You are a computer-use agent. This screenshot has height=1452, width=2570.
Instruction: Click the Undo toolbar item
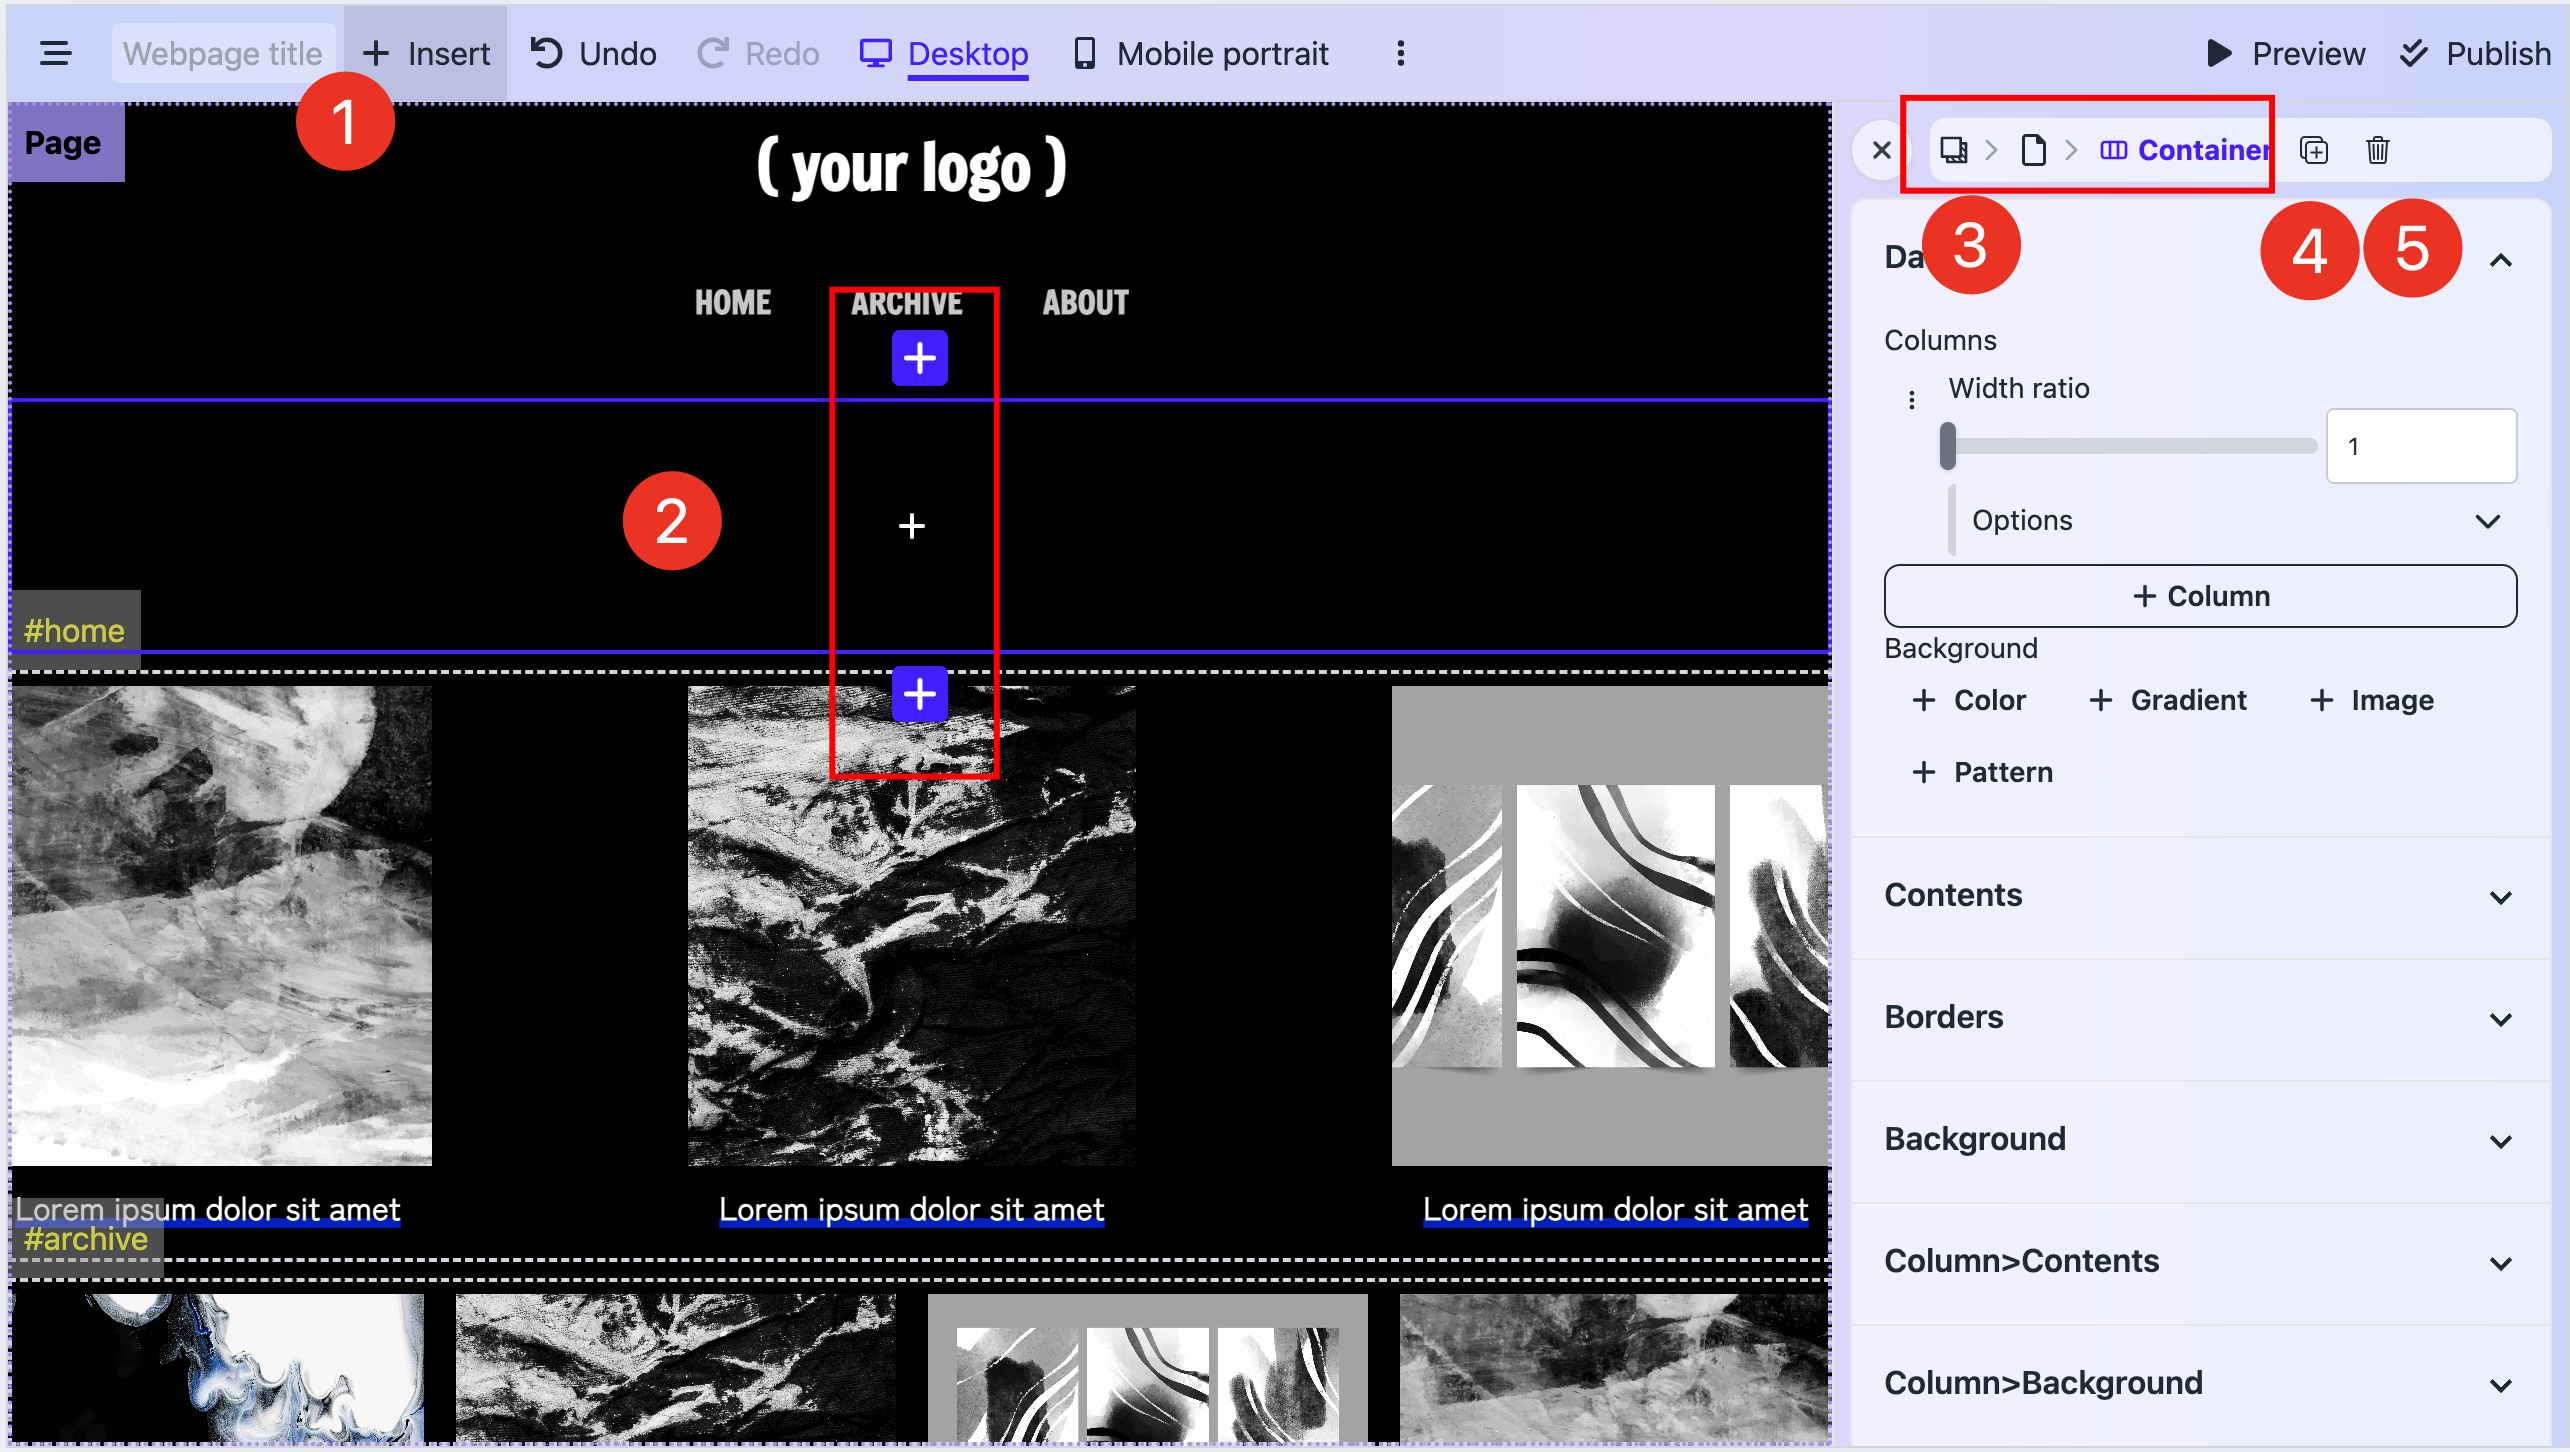coord(593,53)
